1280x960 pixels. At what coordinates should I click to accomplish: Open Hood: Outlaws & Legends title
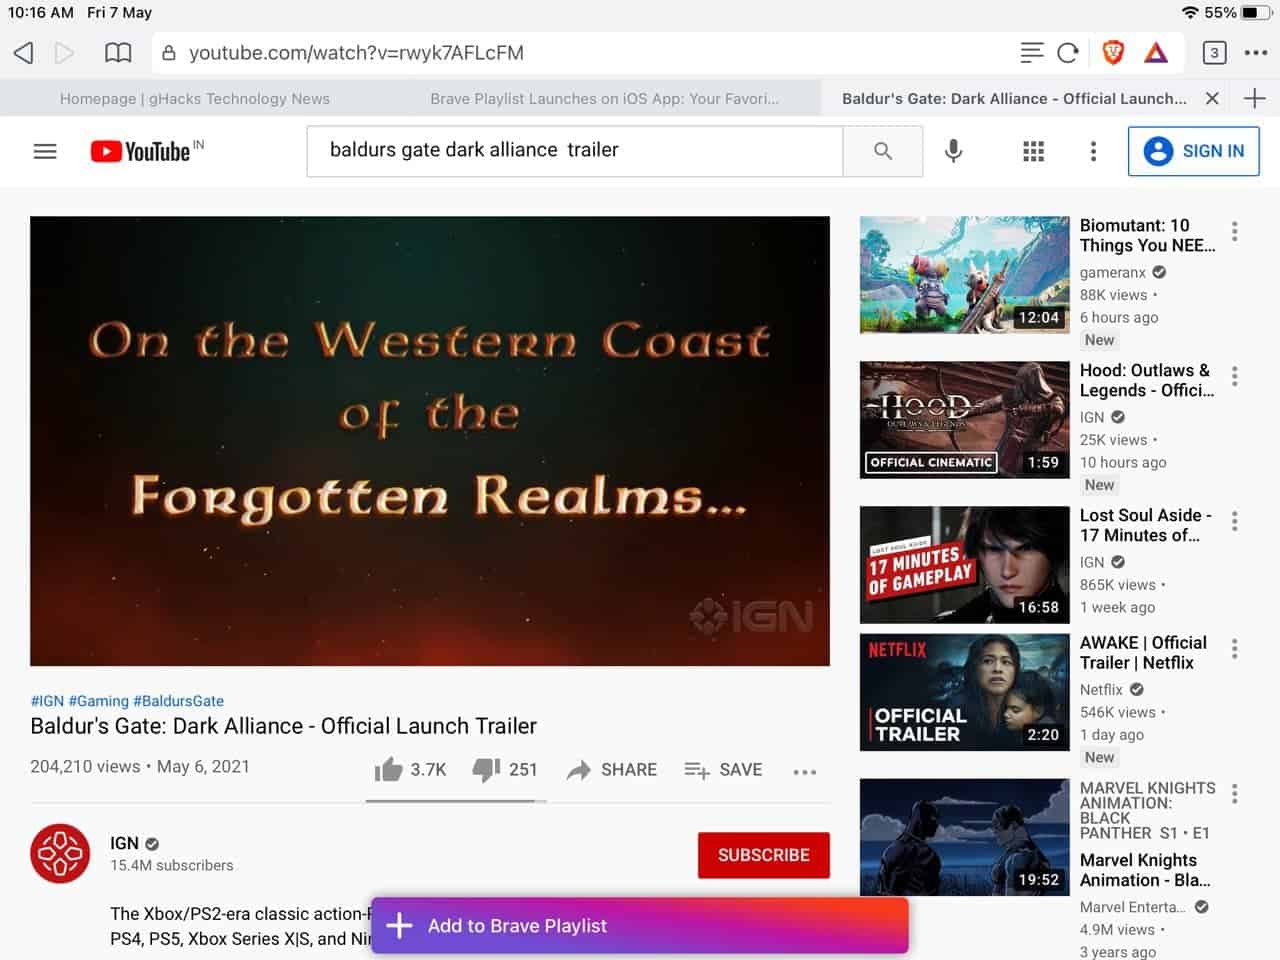point(1147,380)
